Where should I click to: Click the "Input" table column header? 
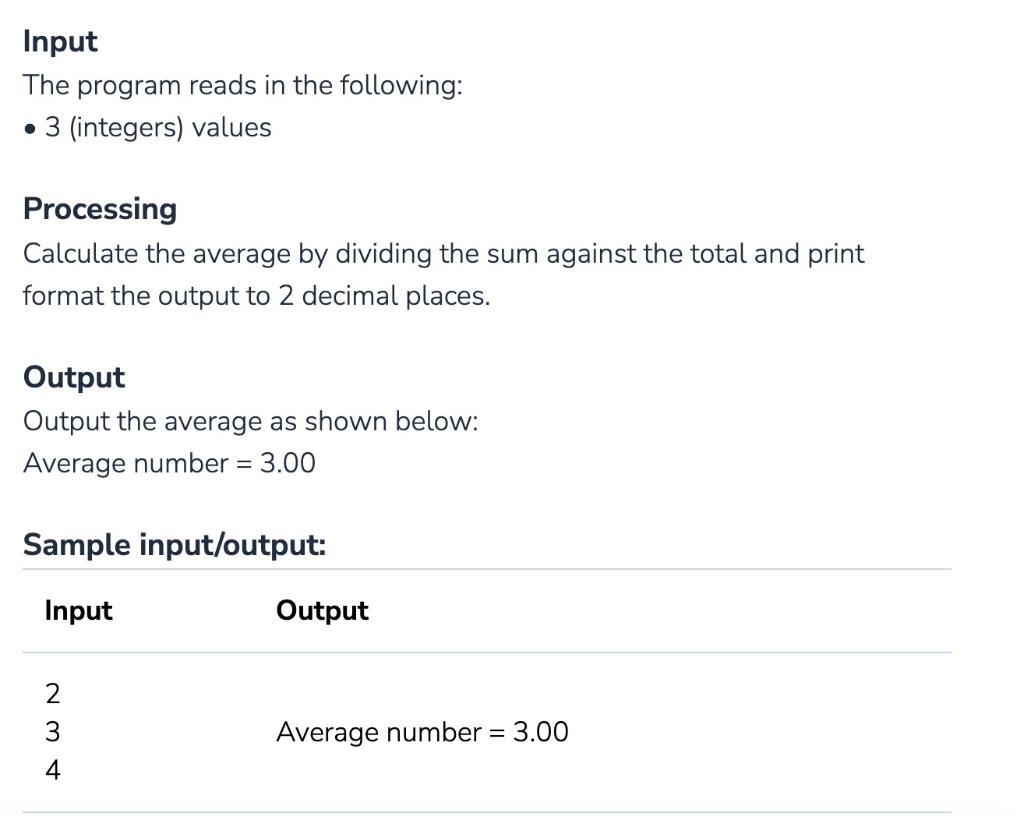[x=78, y=611]
